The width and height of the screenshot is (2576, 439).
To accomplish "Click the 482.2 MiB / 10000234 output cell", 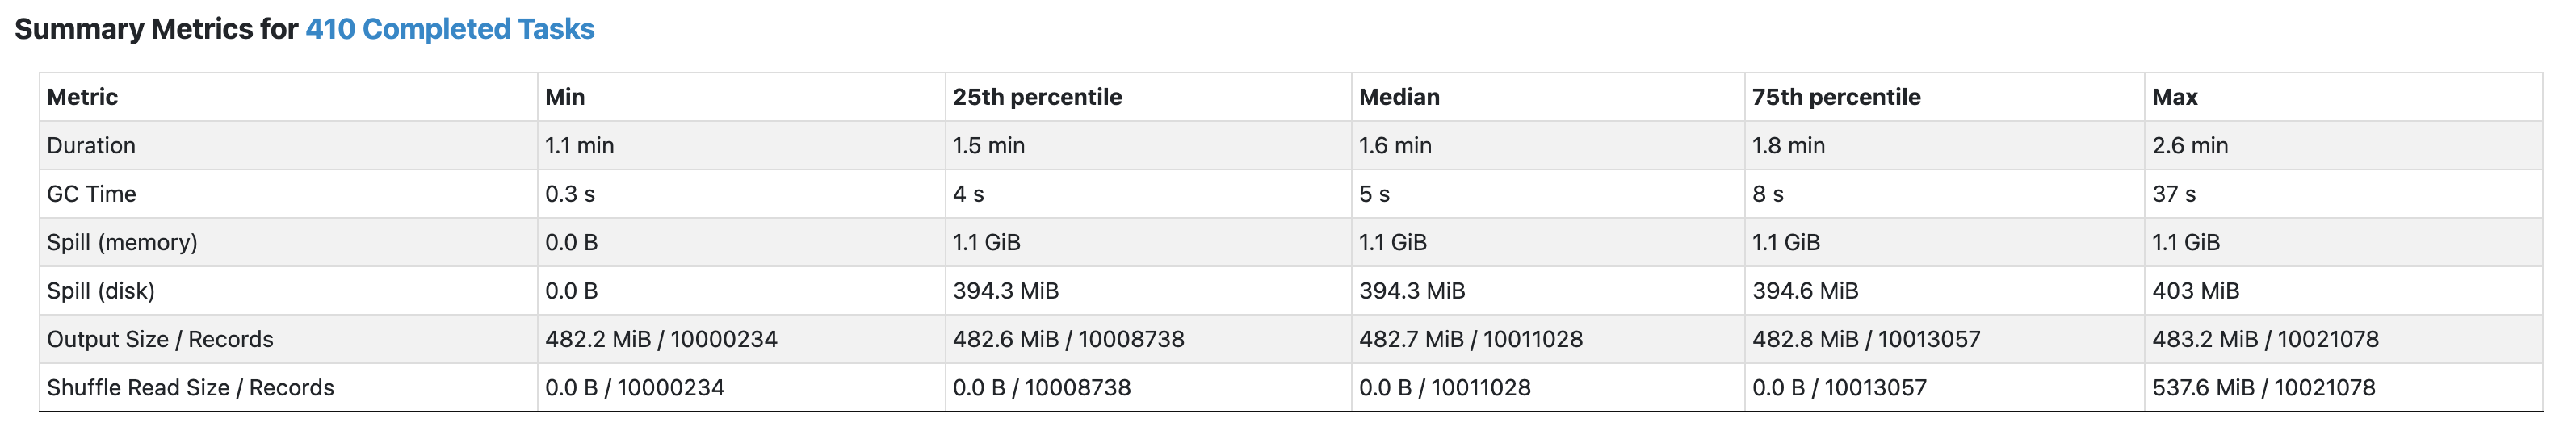I will 661,339.
